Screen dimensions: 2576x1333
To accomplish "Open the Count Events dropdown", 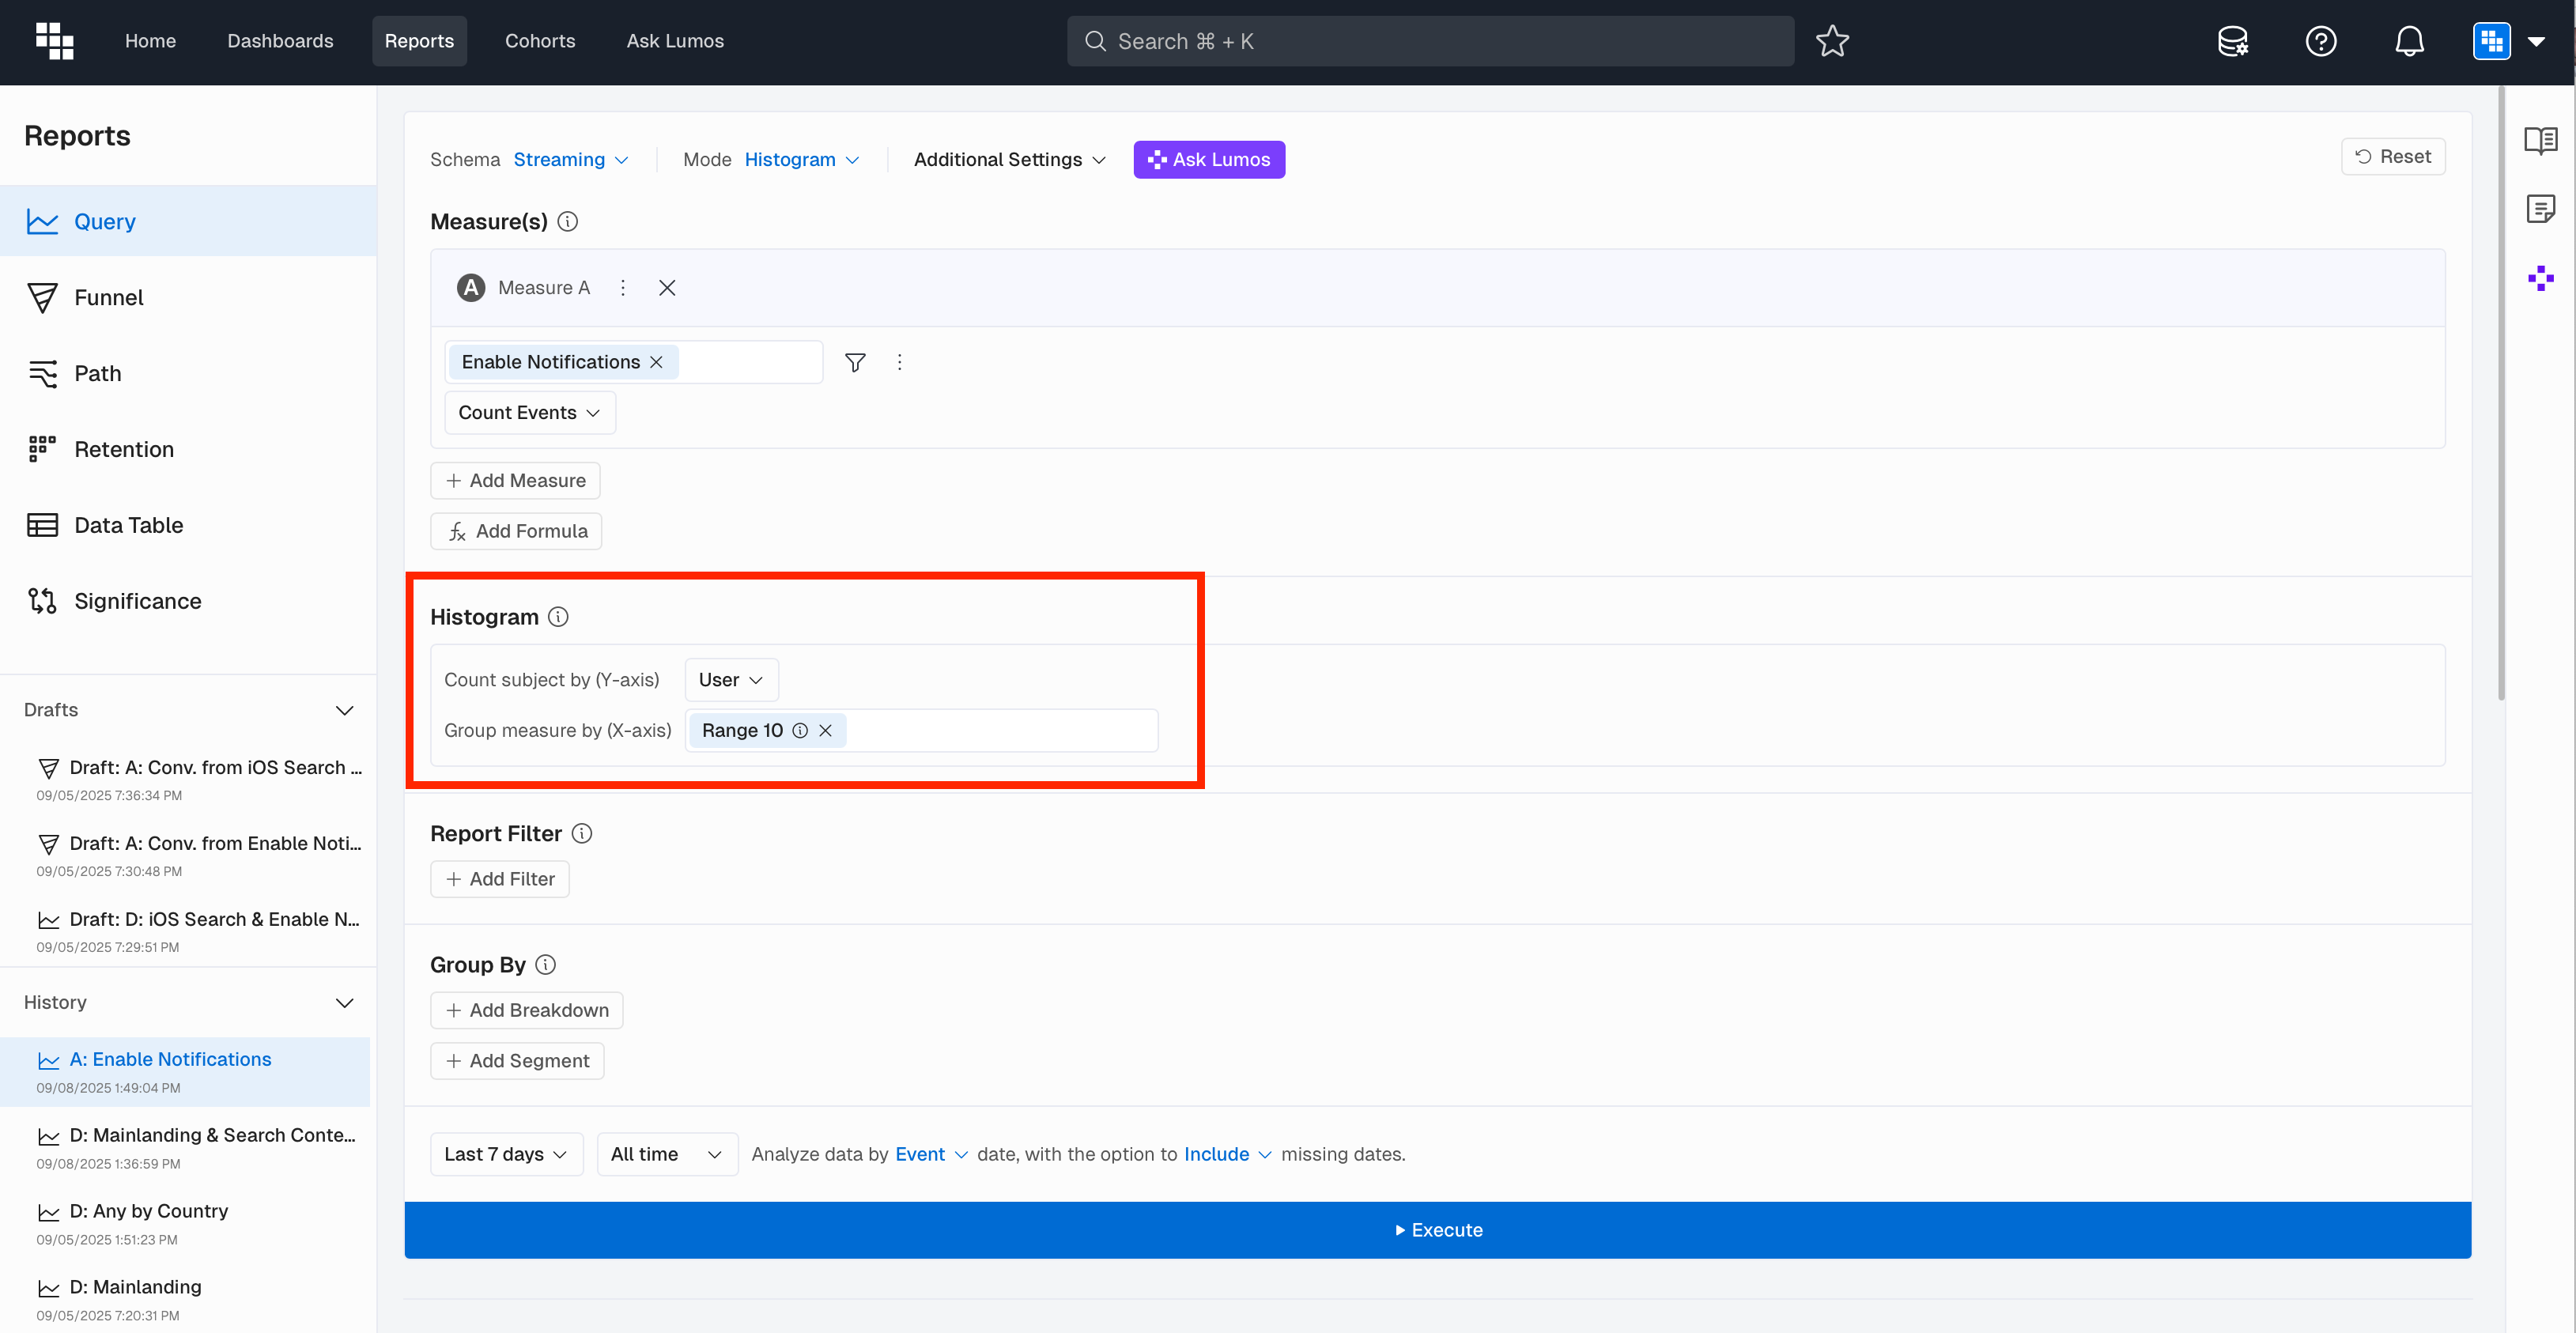I will click(x=529, y=413).
